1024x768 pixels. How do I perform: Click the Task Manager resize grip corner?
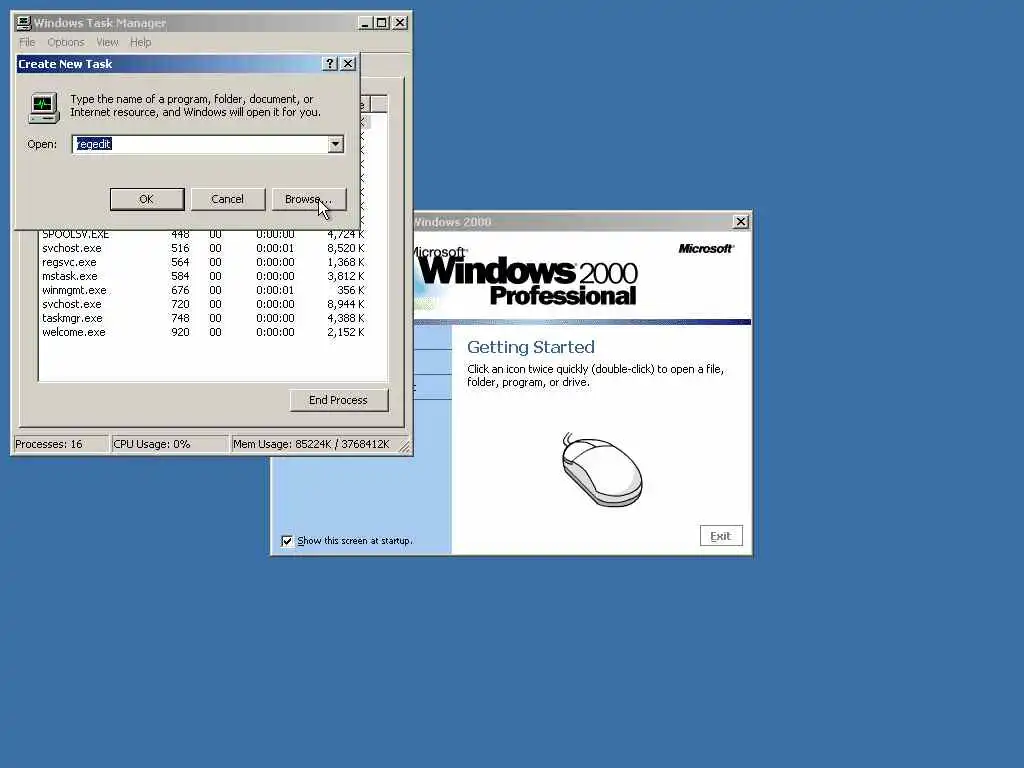click(404, 447)
